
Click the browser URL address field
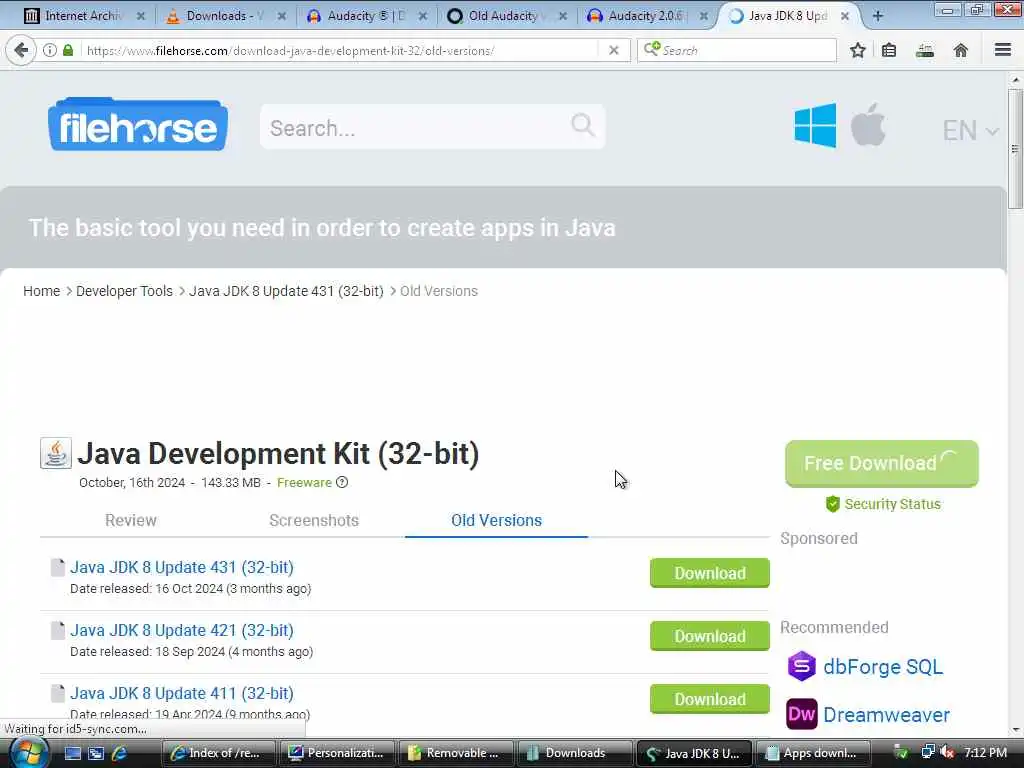pos(340,50)
